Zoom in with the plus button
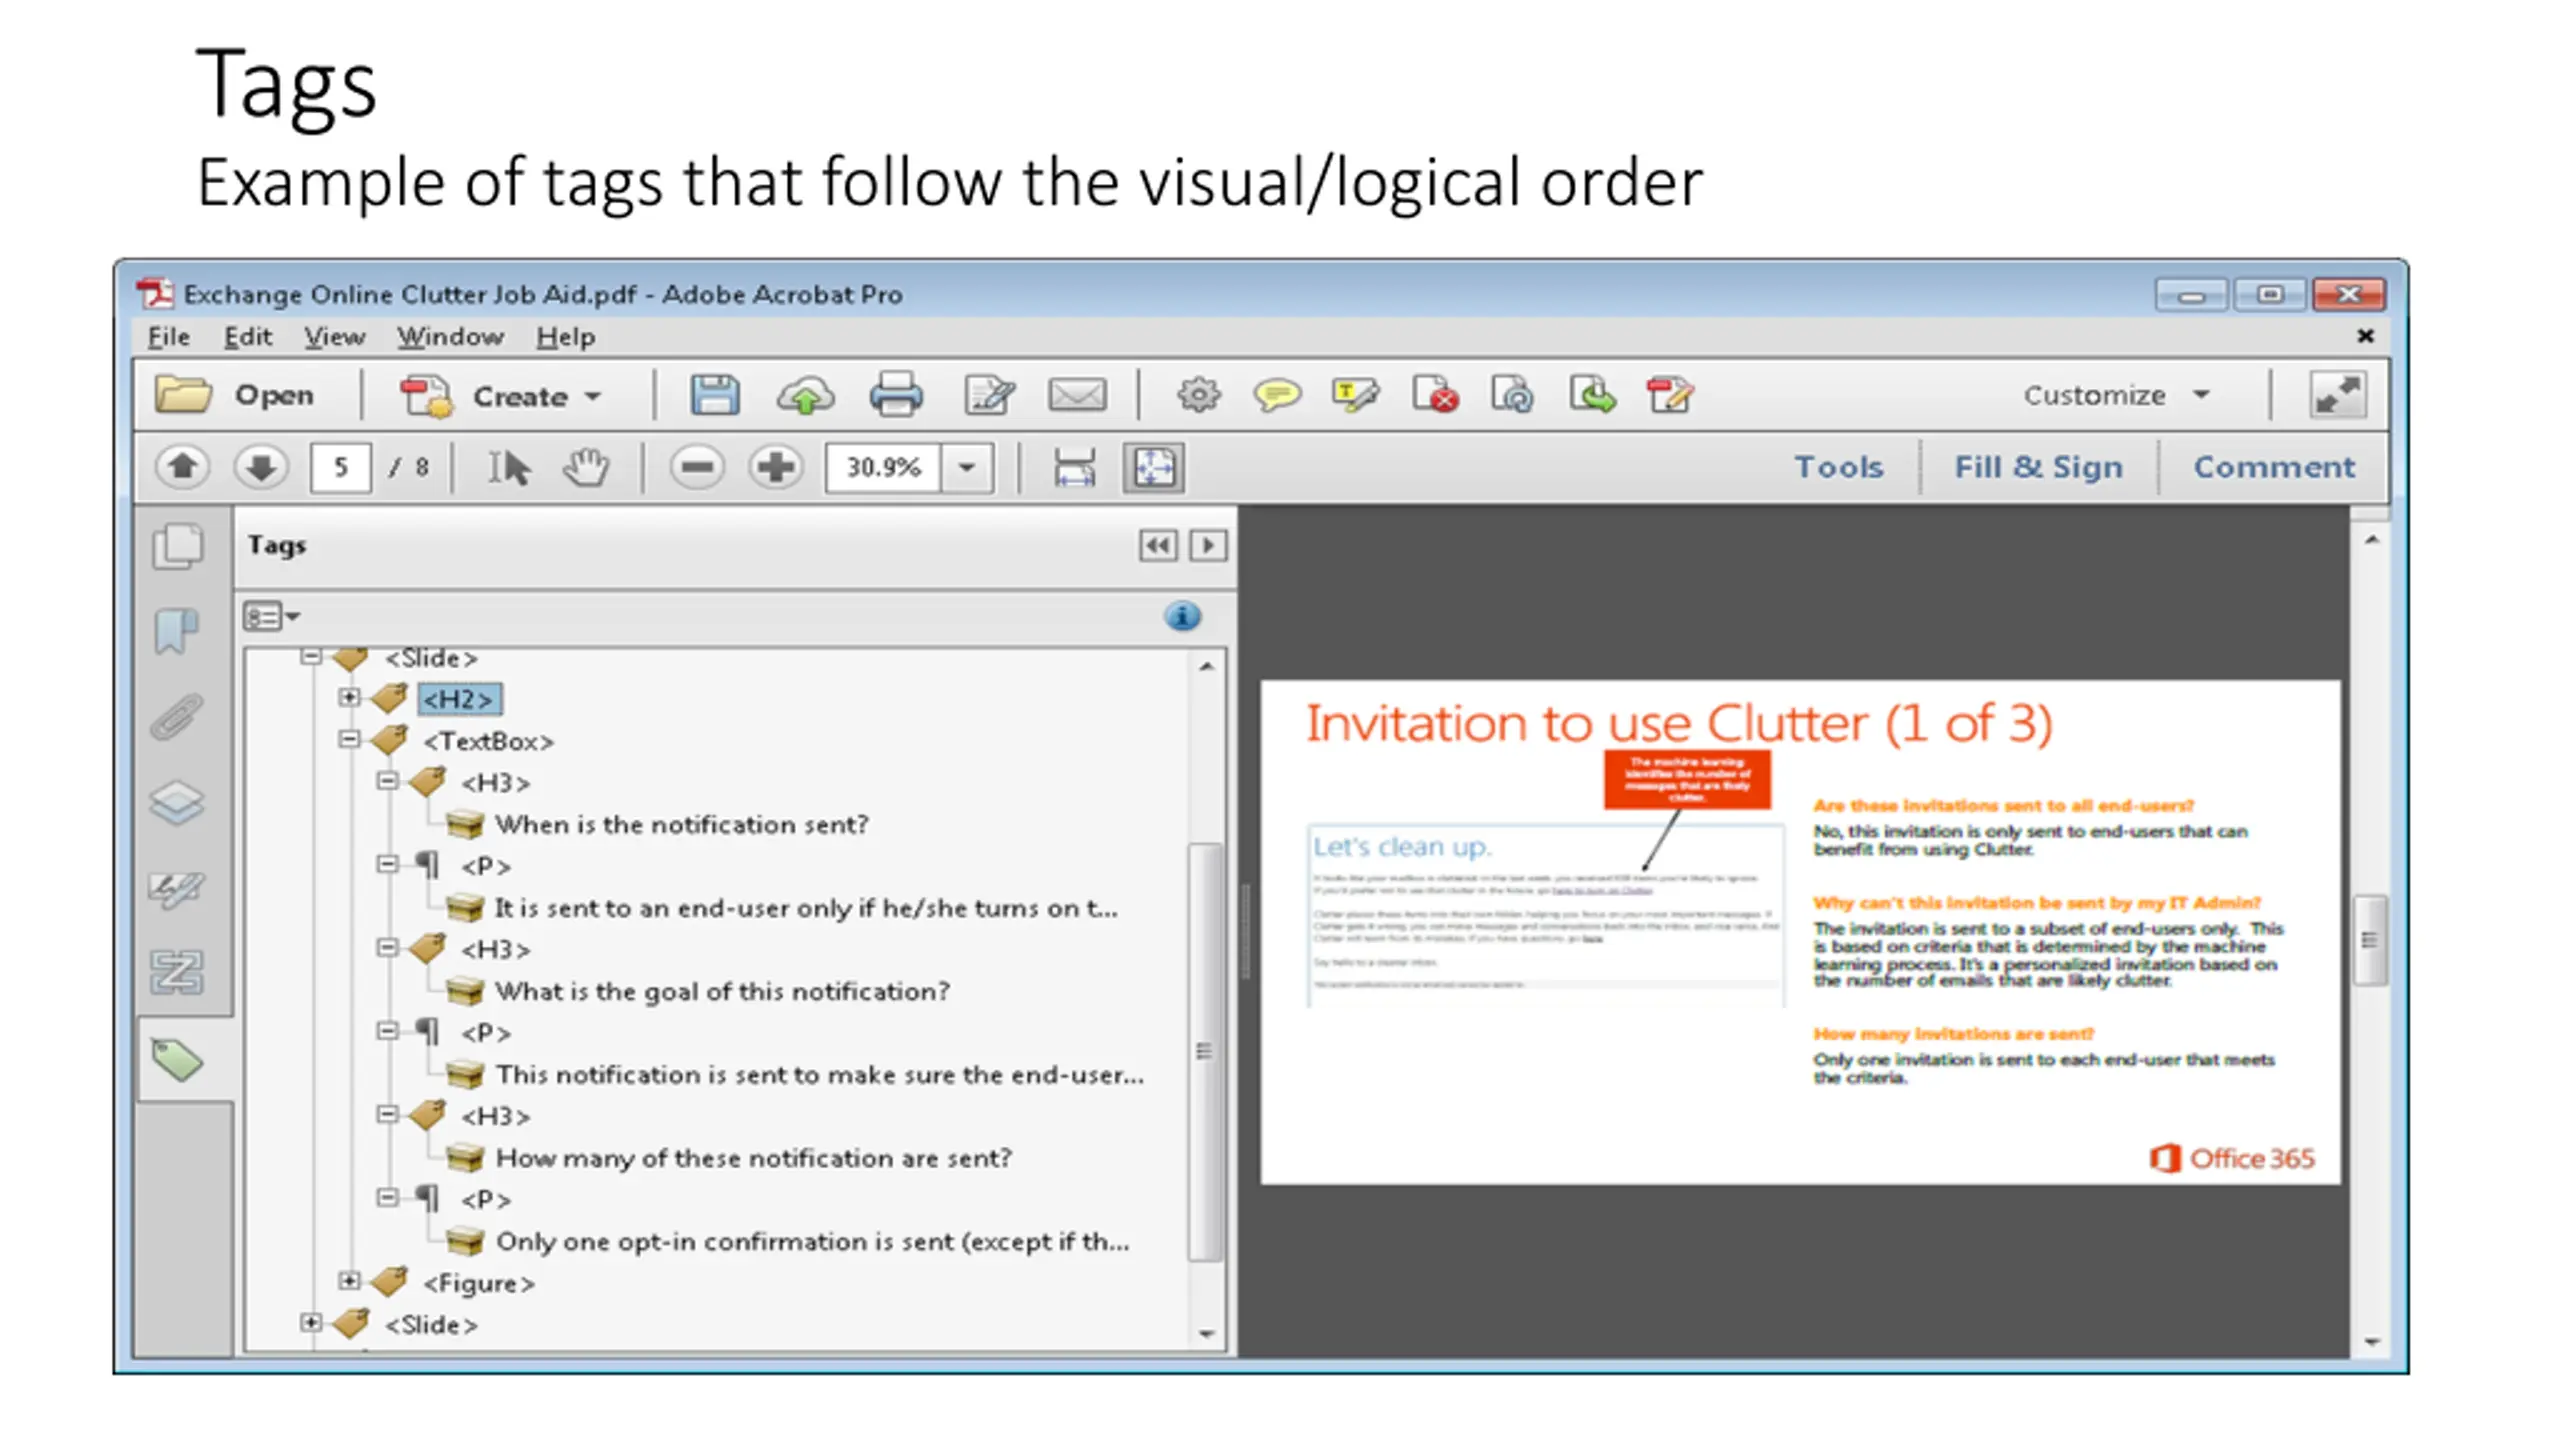The height and width of the screenshot is (1440, 2560). pyautogui.click(x=776, y=467)
